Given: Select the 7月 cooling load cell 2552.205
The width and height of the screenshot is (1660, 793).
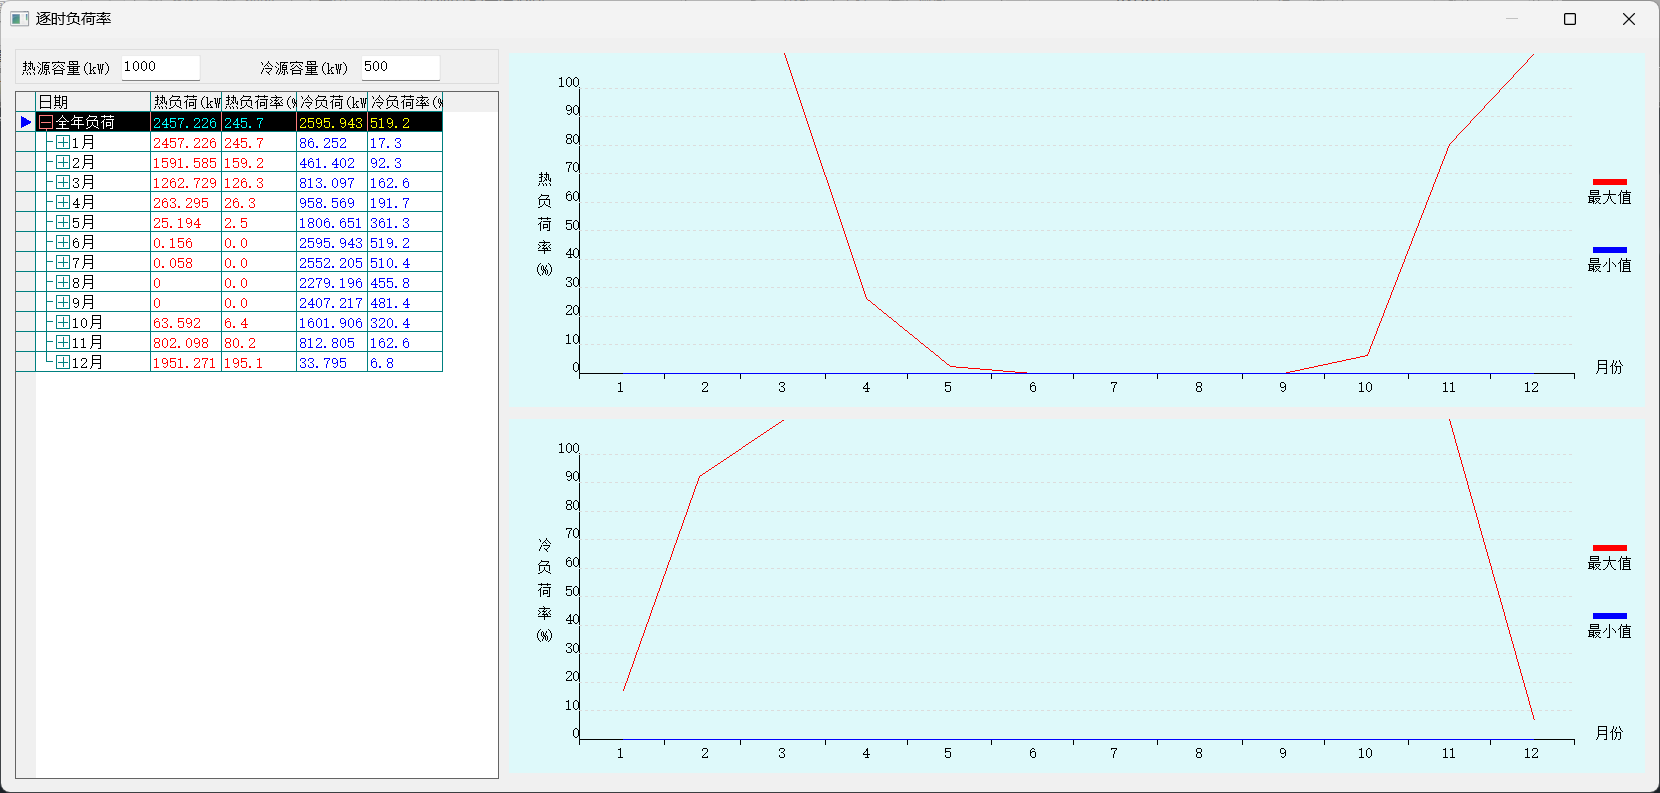Looking at the screenshot, I should 331,263.
